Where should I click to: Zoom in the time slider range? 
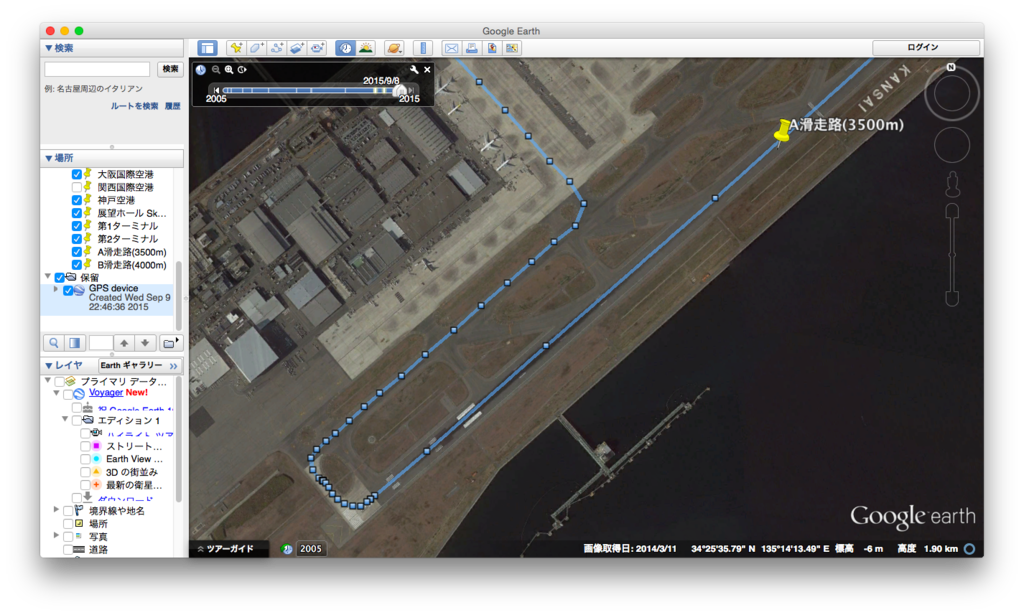[229, 69]
